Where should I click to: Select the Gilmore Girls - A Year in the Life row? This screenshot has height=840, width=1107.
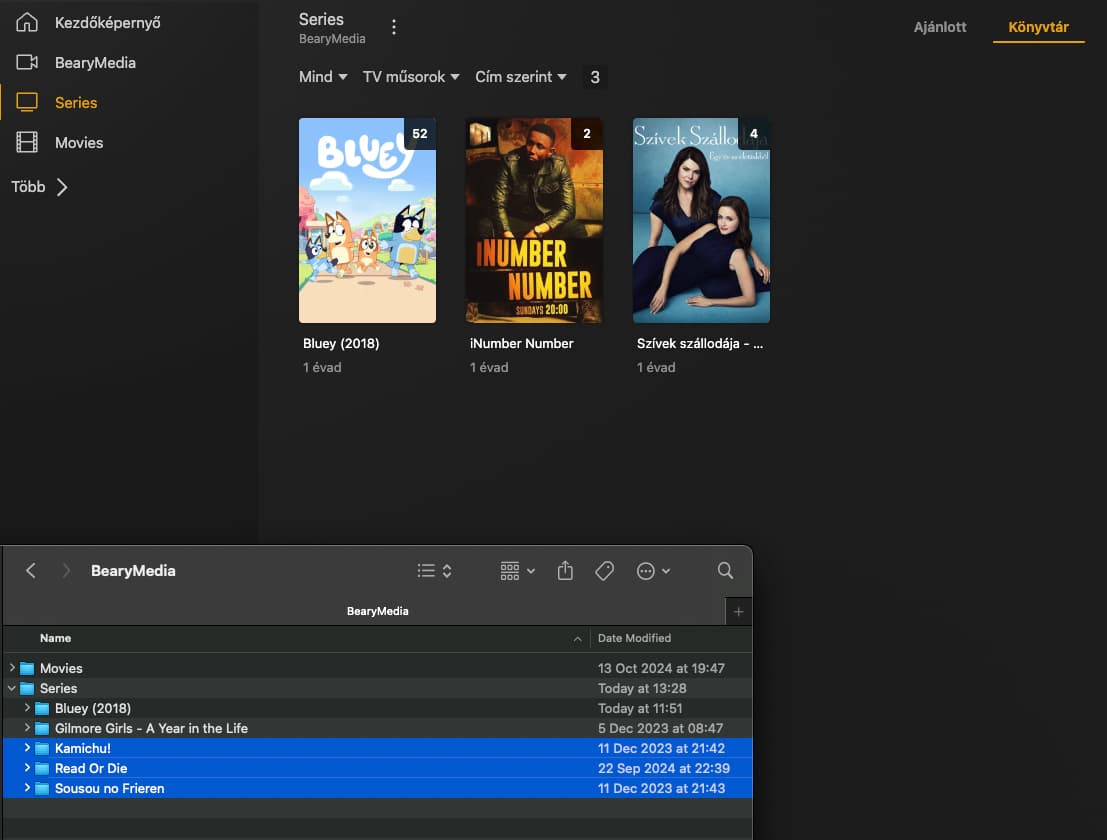point(378,728)
